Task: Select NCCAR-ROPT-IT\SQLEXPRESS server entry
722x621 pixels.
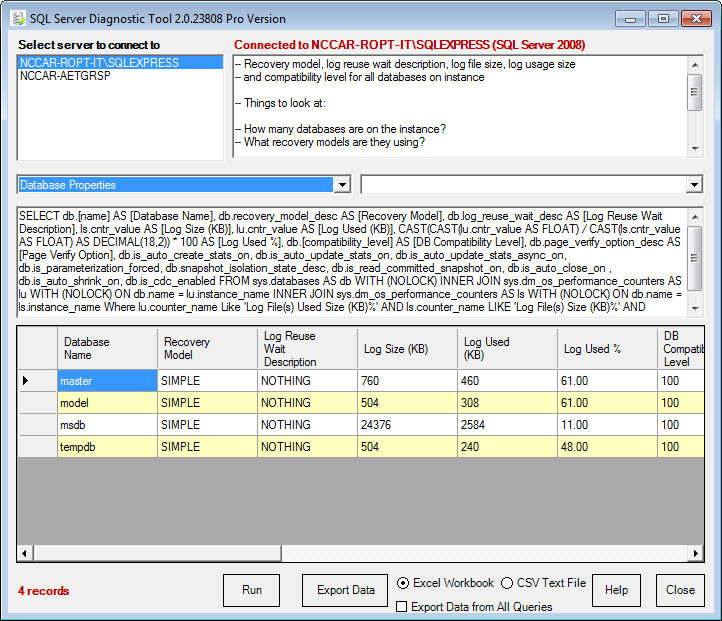Action: (99, 63)
